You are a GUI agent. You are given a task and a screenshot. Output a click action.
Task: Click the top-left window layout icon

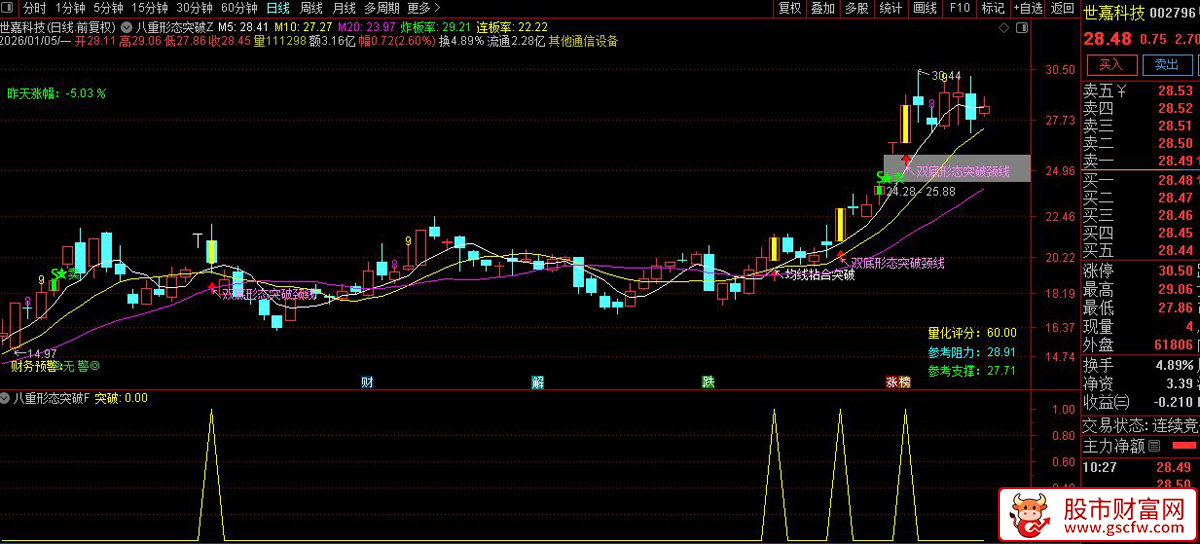[x=11, y=8]
